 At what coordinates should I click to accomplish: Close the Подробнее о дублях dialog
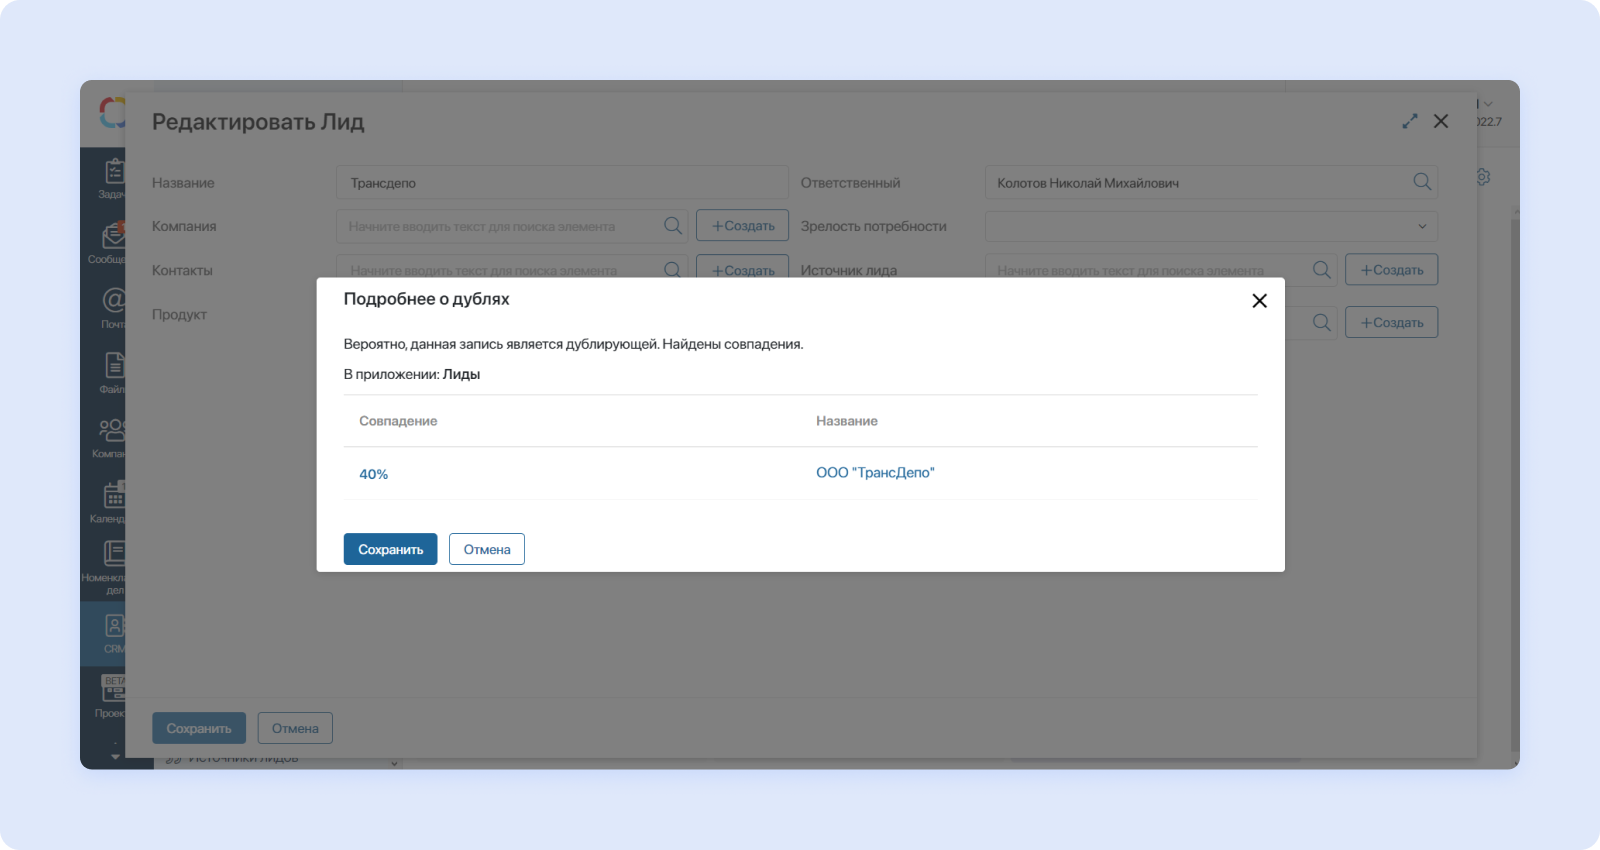pos(1259,301)
